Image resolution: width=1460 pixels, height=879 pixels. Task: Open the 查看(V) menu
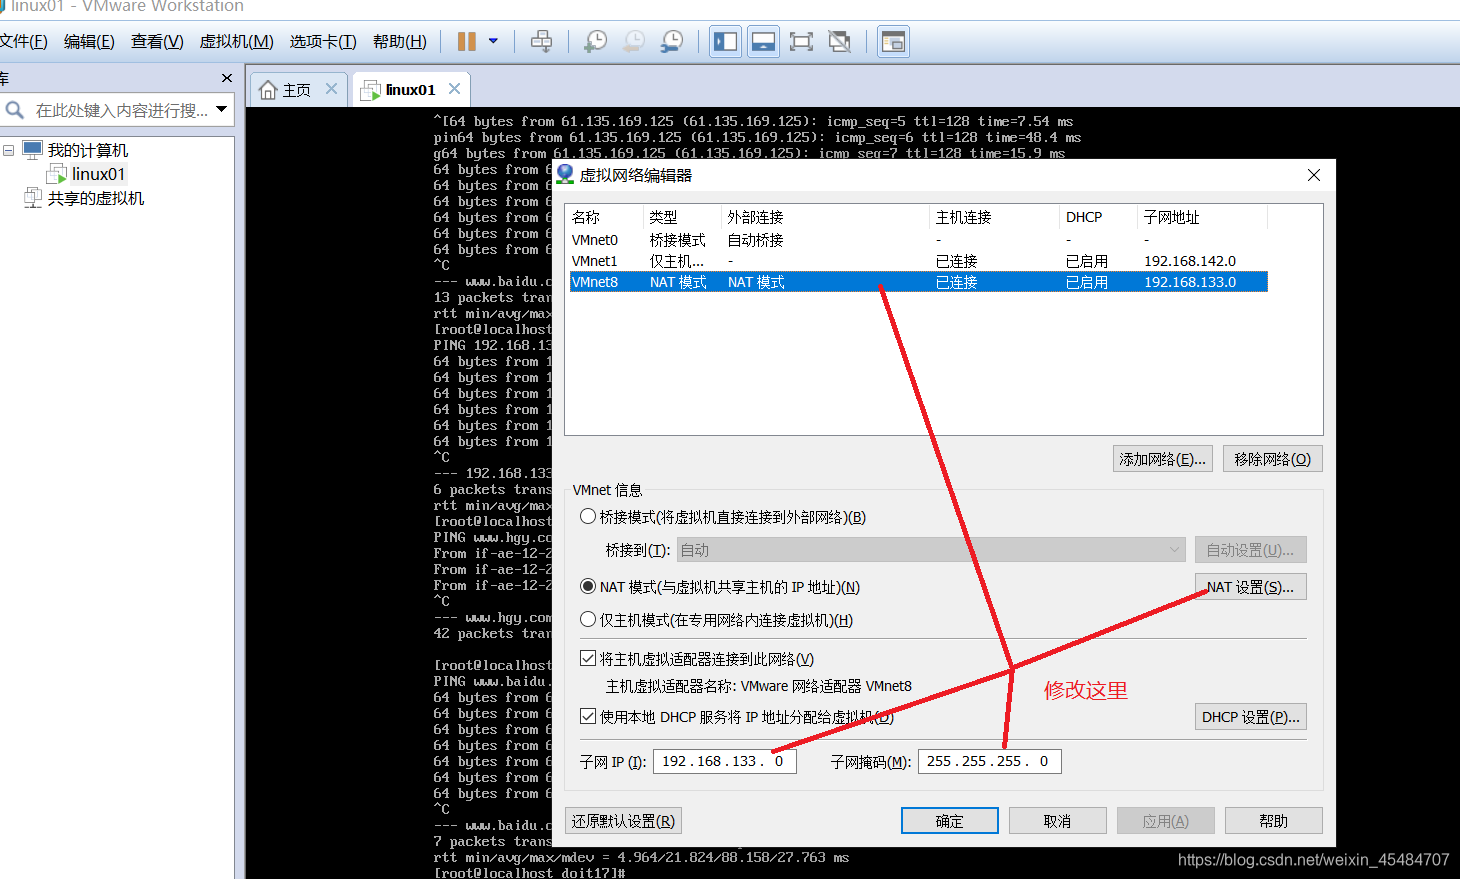point(157,42)
